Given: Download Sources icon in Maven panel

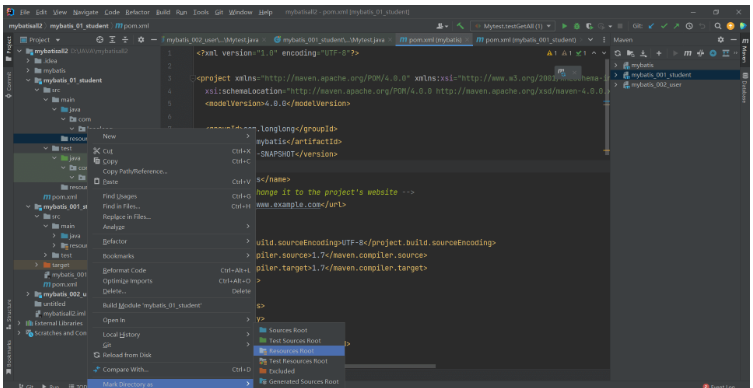Looking at the screenshot, I should 644,53.
